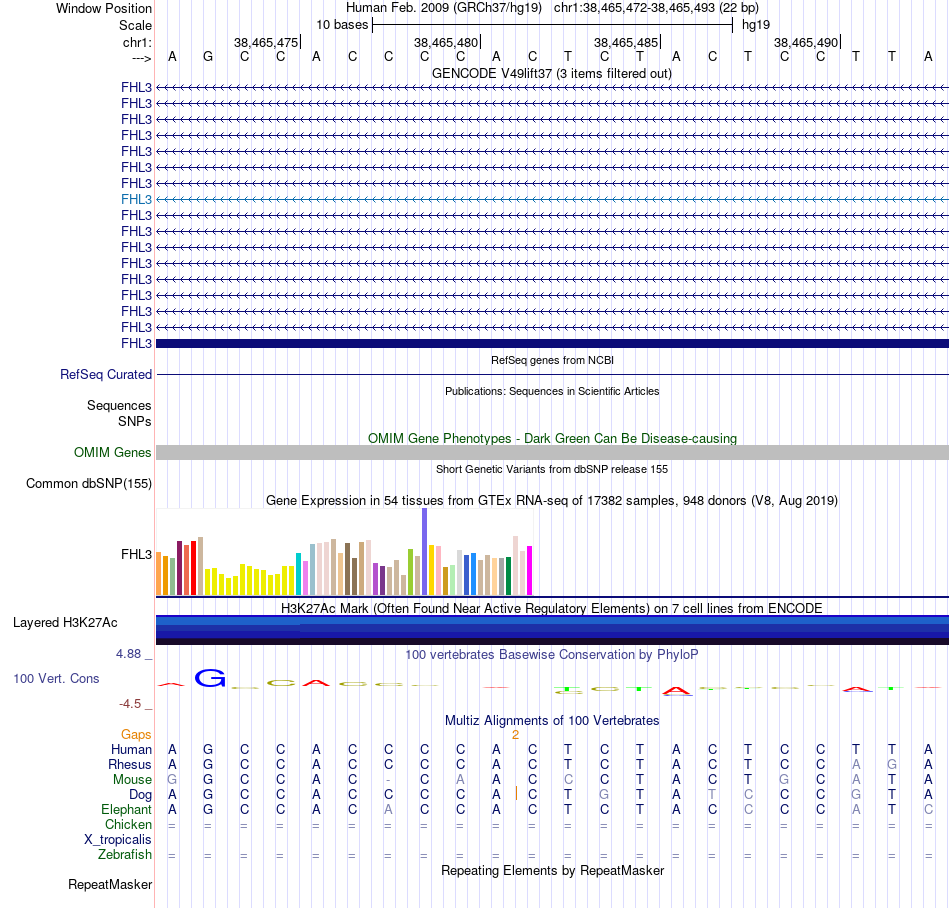The width and height of the screenshot is (950, 908).
Task: Click the magenta bar in GTEx chart
Action: click(529, 570)
